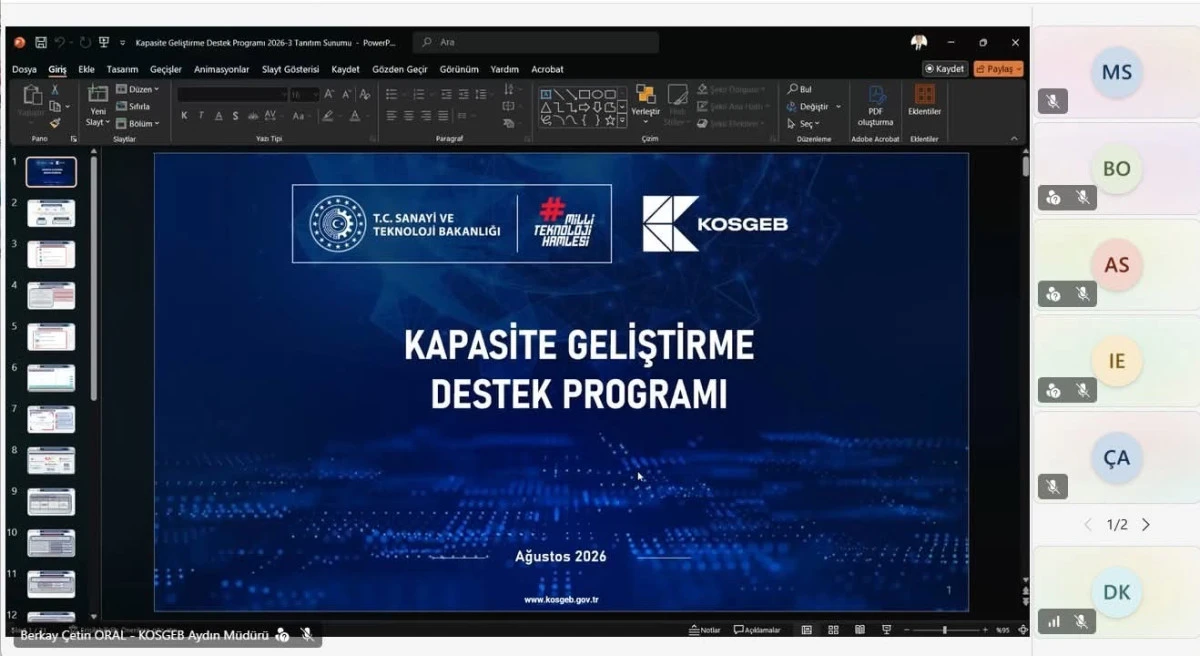
Task: Go to next participants page arrow
Action: [1146, 525]
